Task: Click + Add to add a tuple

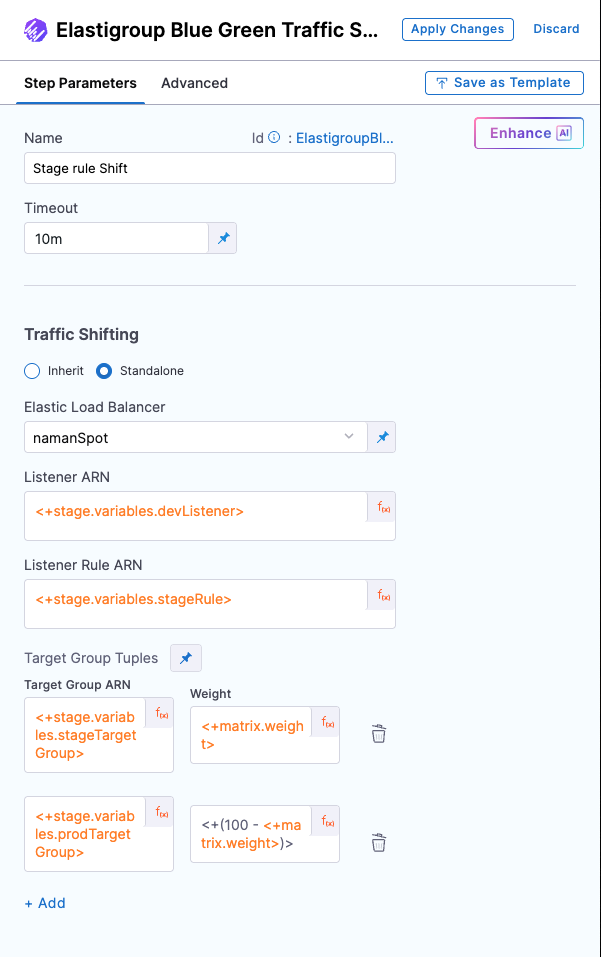Action: (45, 903)
